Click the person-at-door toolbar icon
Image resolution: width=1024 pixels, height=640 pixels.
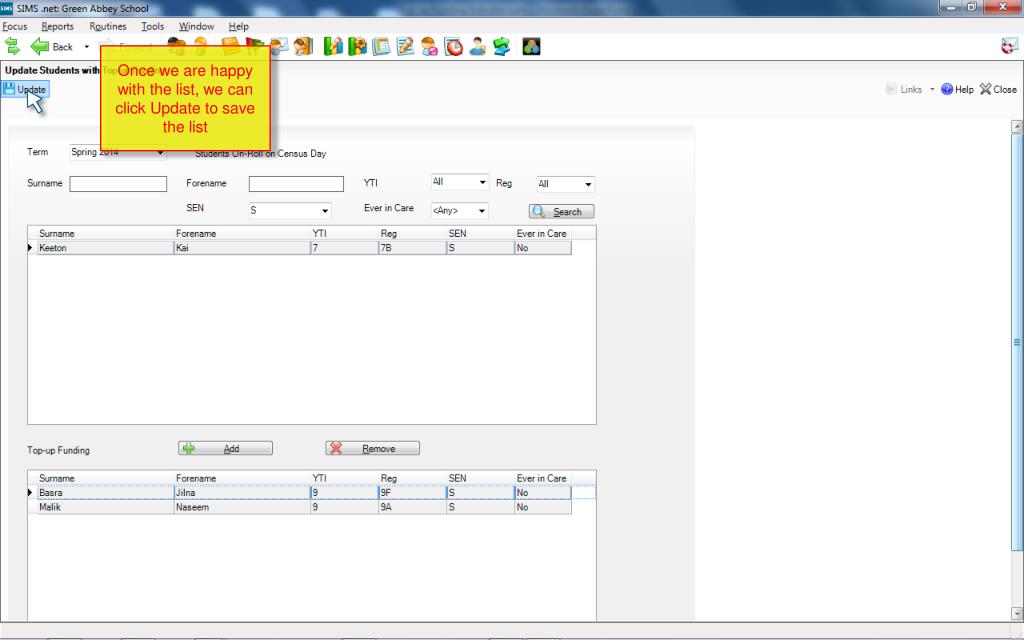click(302, 46)
